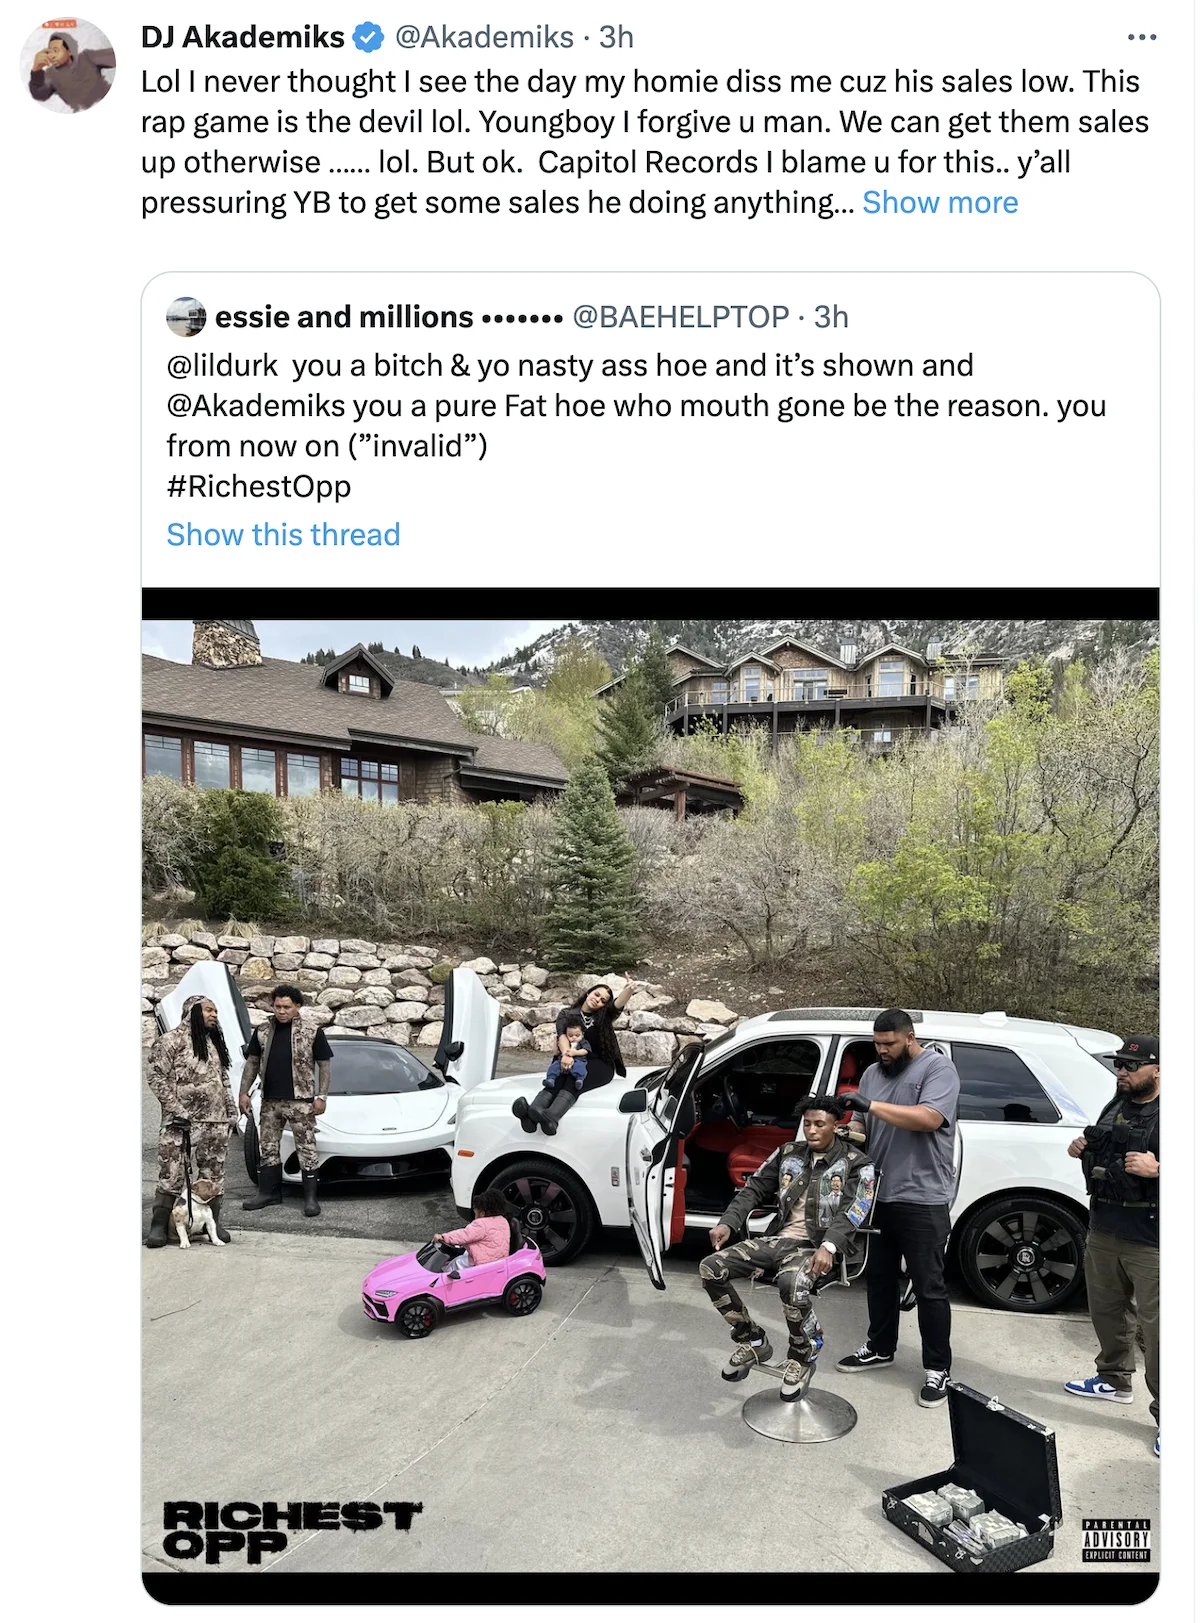Open main tweet's 3h timestamp
Screen dimensions: 1200x1623
tap(616, 38)
